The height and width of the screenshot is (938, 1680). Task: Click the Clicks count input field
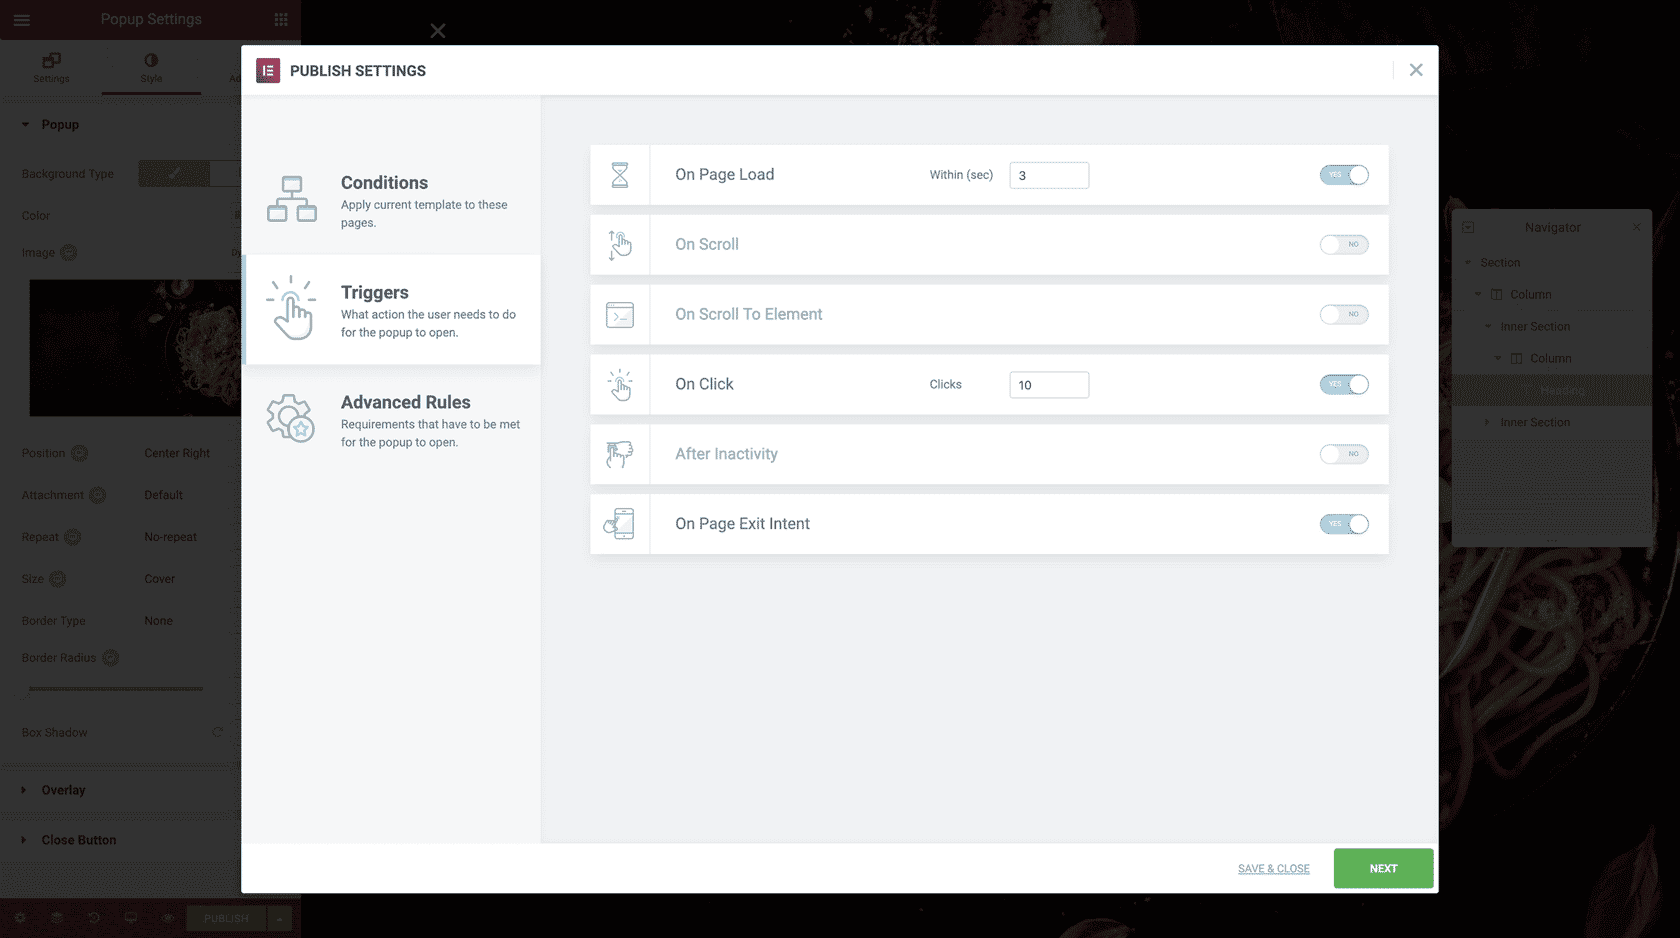pos(1049,385)
